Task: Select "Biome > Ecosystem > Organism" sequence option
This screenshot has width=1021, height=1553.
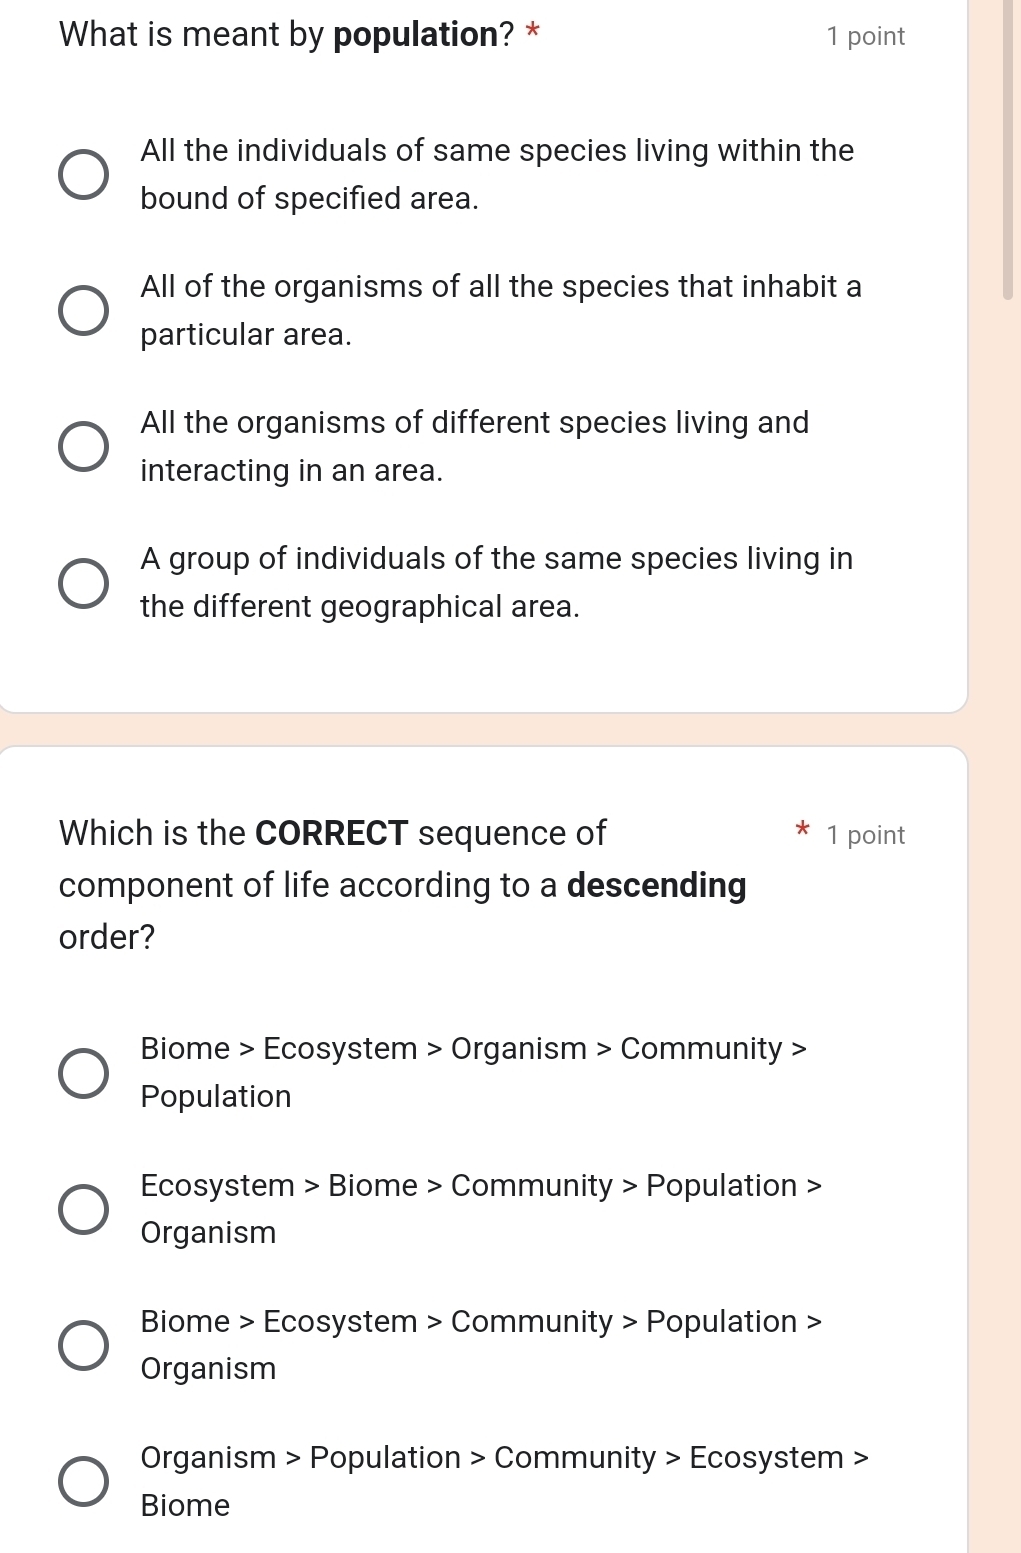Action: pos(84,1072)
